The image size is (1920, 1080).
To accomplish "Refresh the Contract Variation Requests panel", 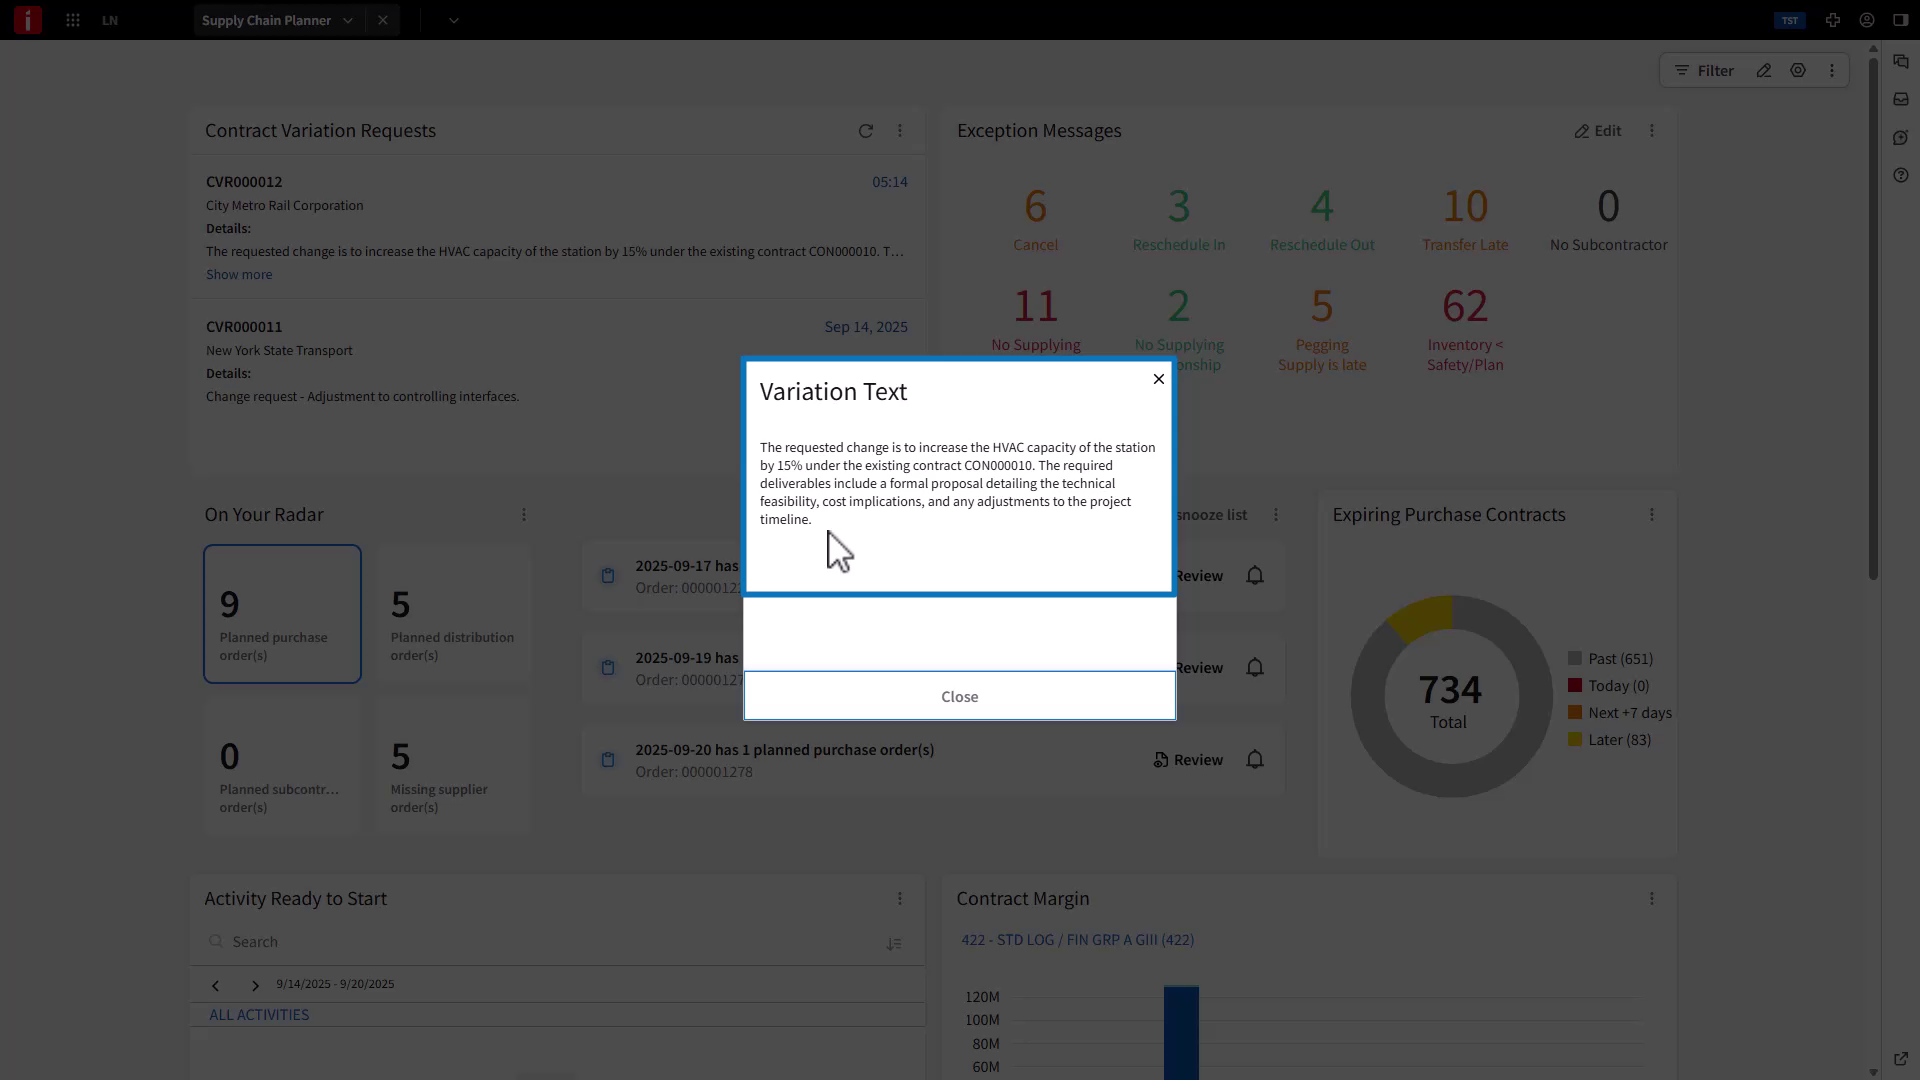I will [x=866, y=130].
